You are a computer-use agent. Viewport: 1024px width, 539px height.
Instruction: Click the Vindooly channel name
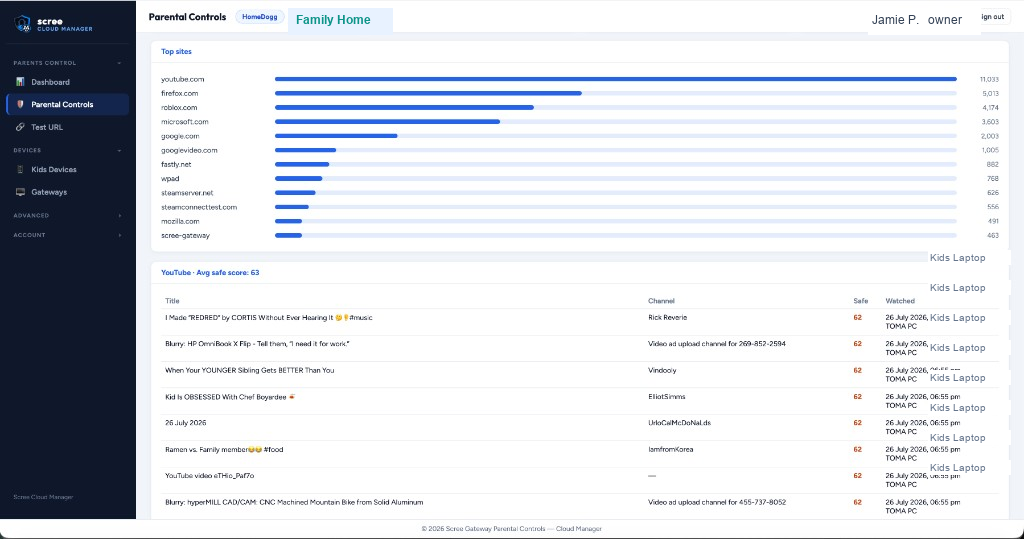click(662, 370)
